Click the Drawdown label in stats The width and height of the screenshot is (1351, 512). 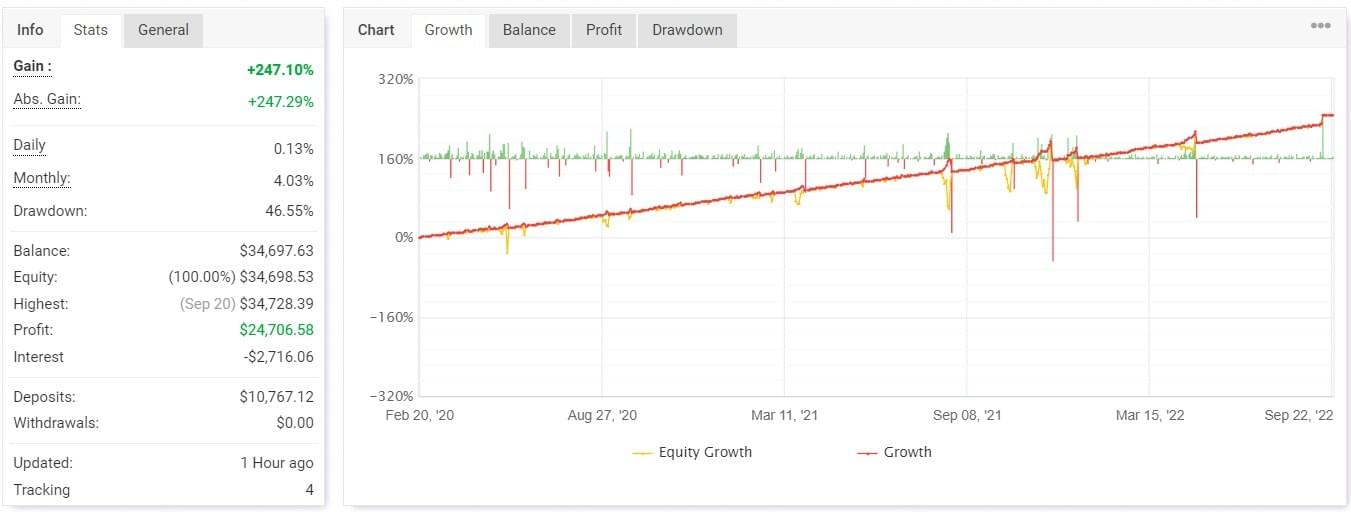pos(50,211)
